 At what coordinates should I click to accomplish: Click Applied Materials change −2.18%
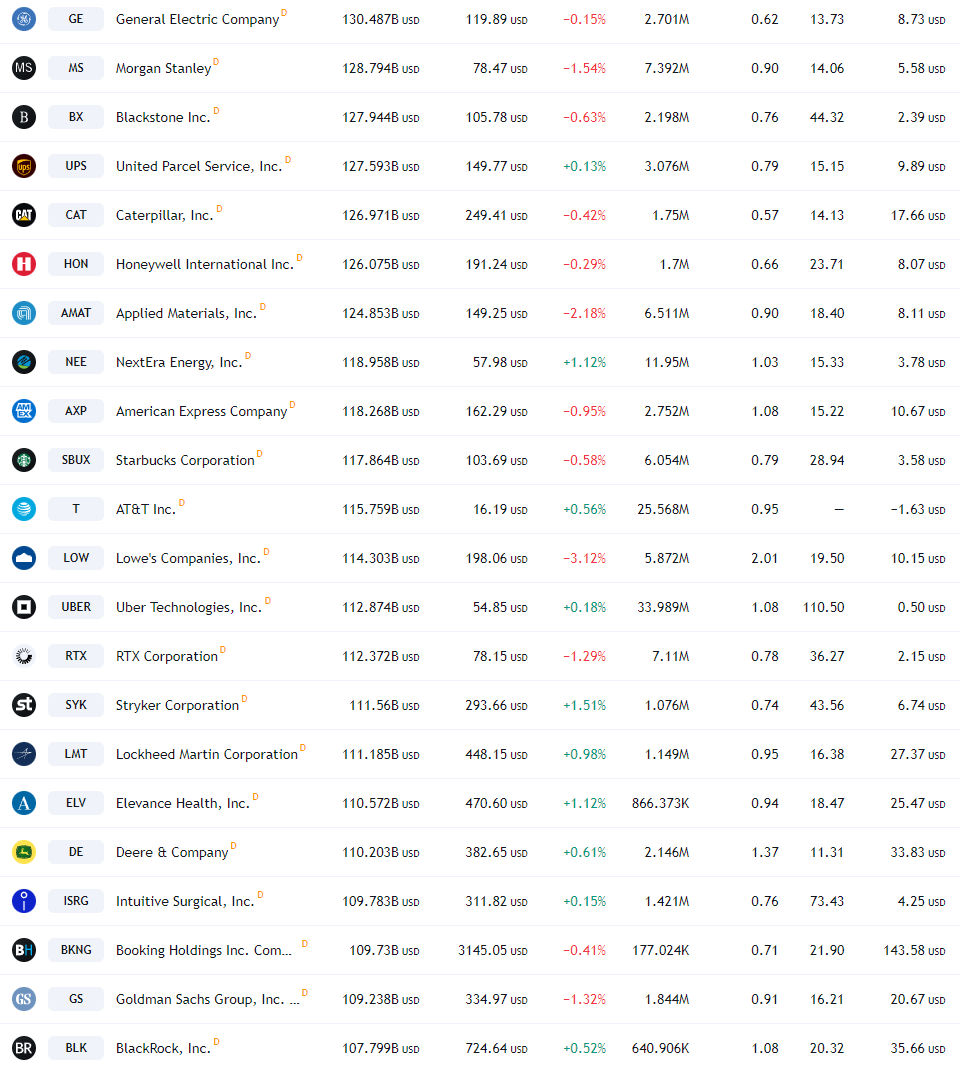point(584,314)
